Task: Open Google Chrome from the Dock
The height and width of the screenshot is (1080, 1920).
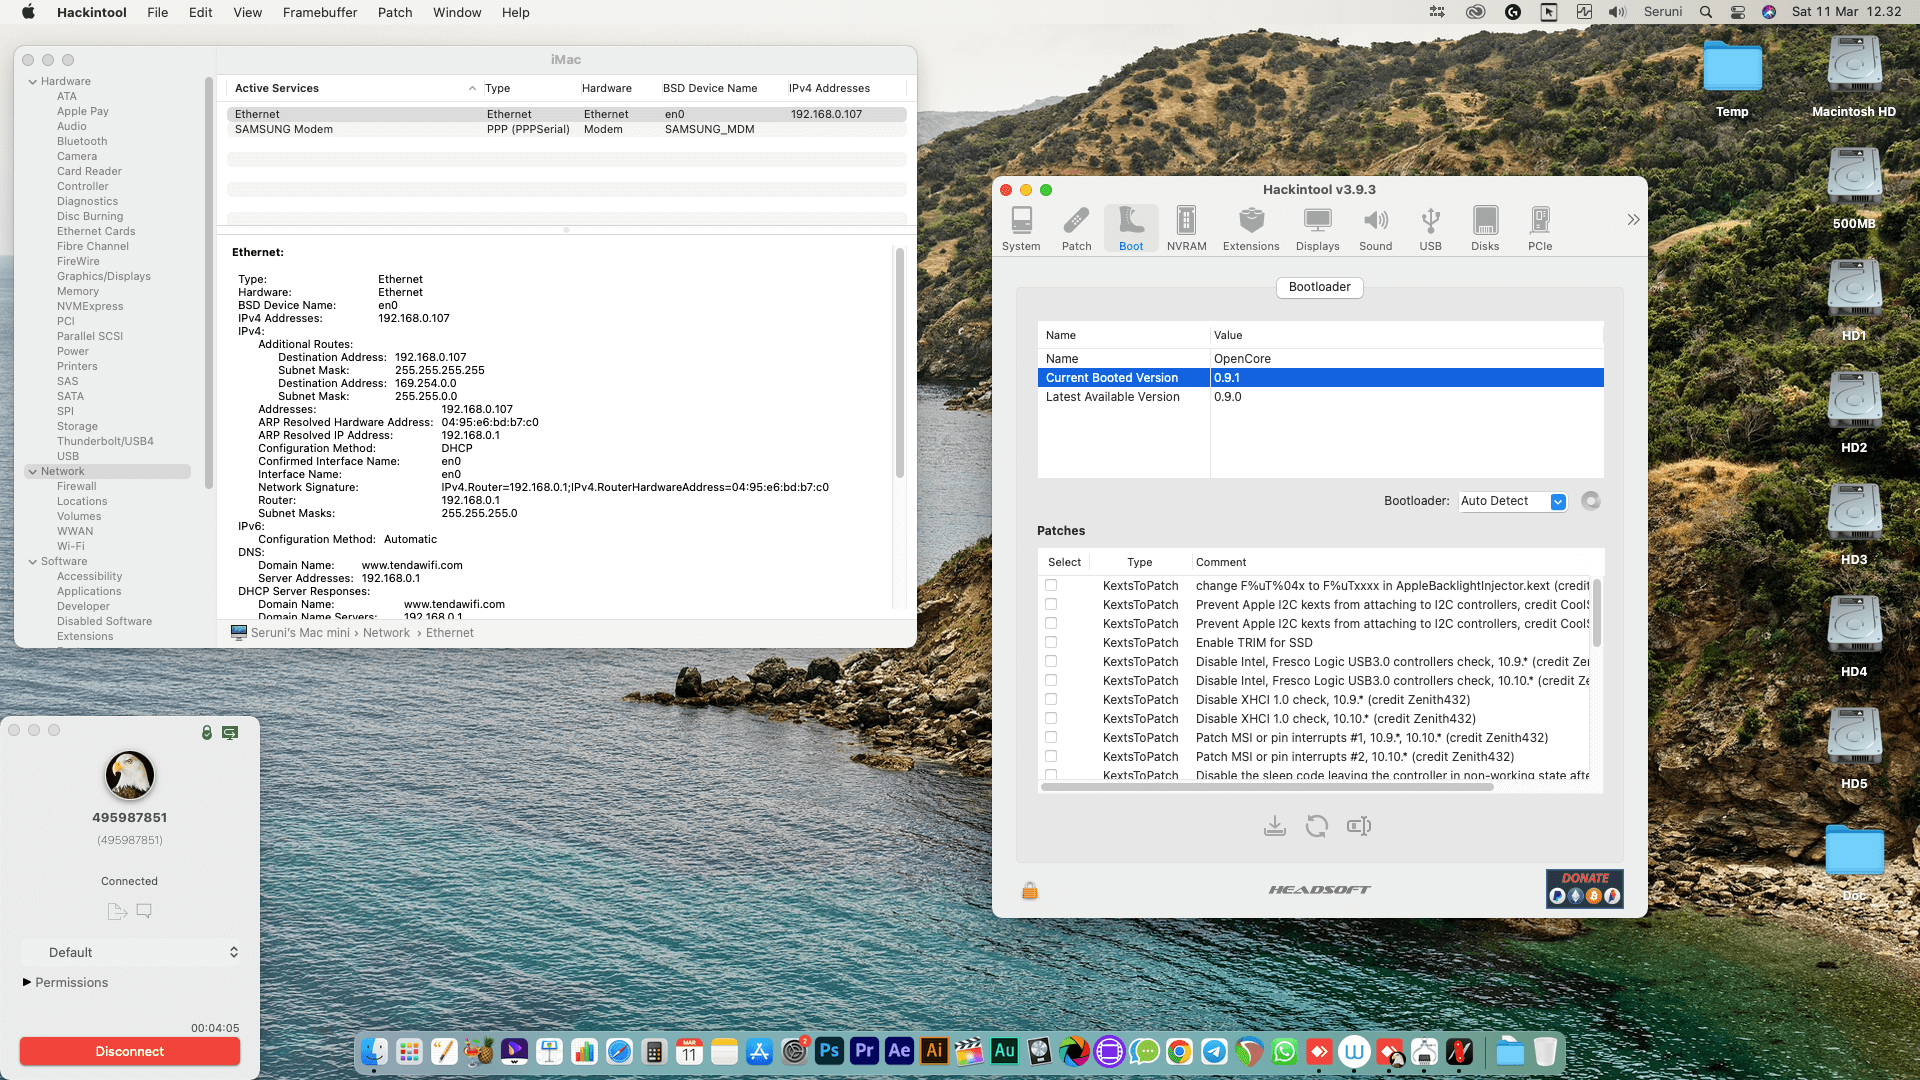Action: 1179,1051
